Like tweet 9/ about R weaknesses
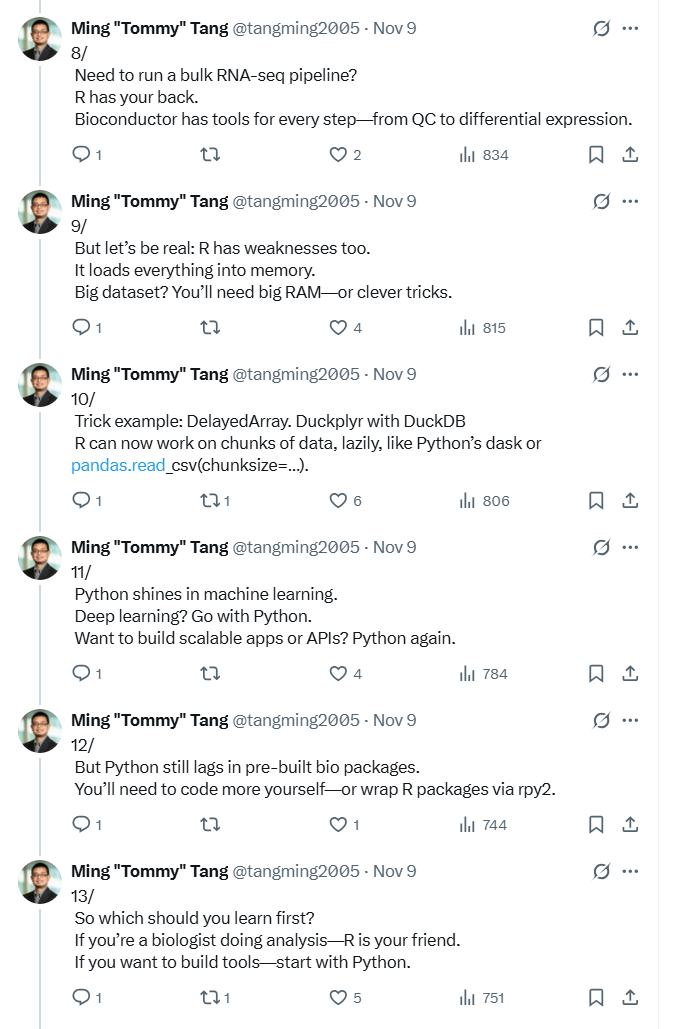This screenshot has width=673, height=1029. pyautogui.click(x=338, y=328)
